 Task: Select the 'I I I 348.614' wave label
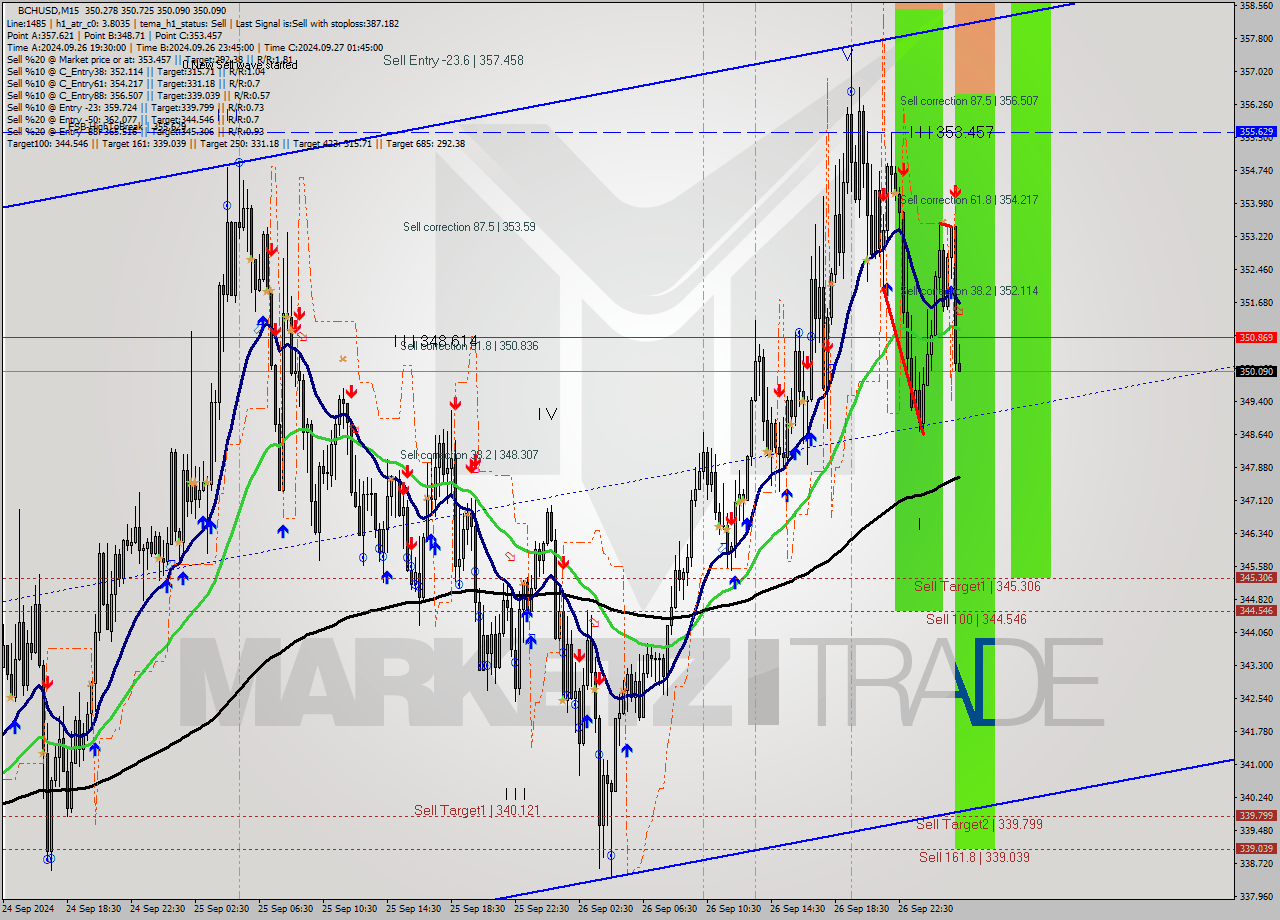click(x=435, y=341)
